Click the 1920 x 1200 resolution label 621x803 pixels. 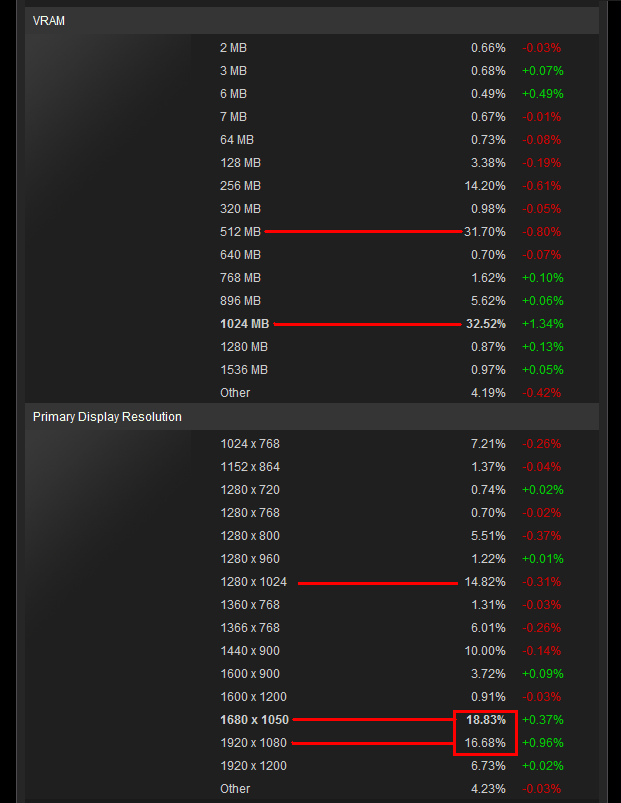point(253,766)
